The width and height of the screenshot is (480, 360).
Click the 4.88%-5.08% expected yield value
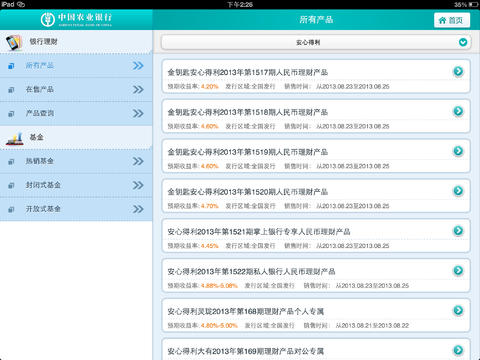coord(219,286)
